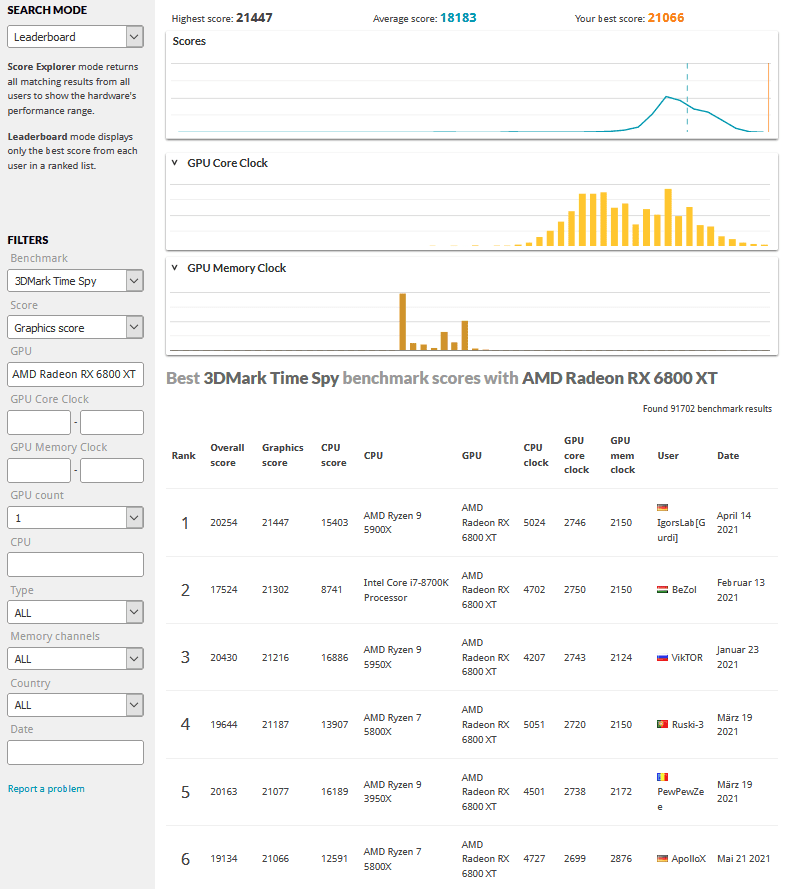Click graphics score 21066 in rank 6 row
This screenshot has width=787, height=889.
point(275,858)
